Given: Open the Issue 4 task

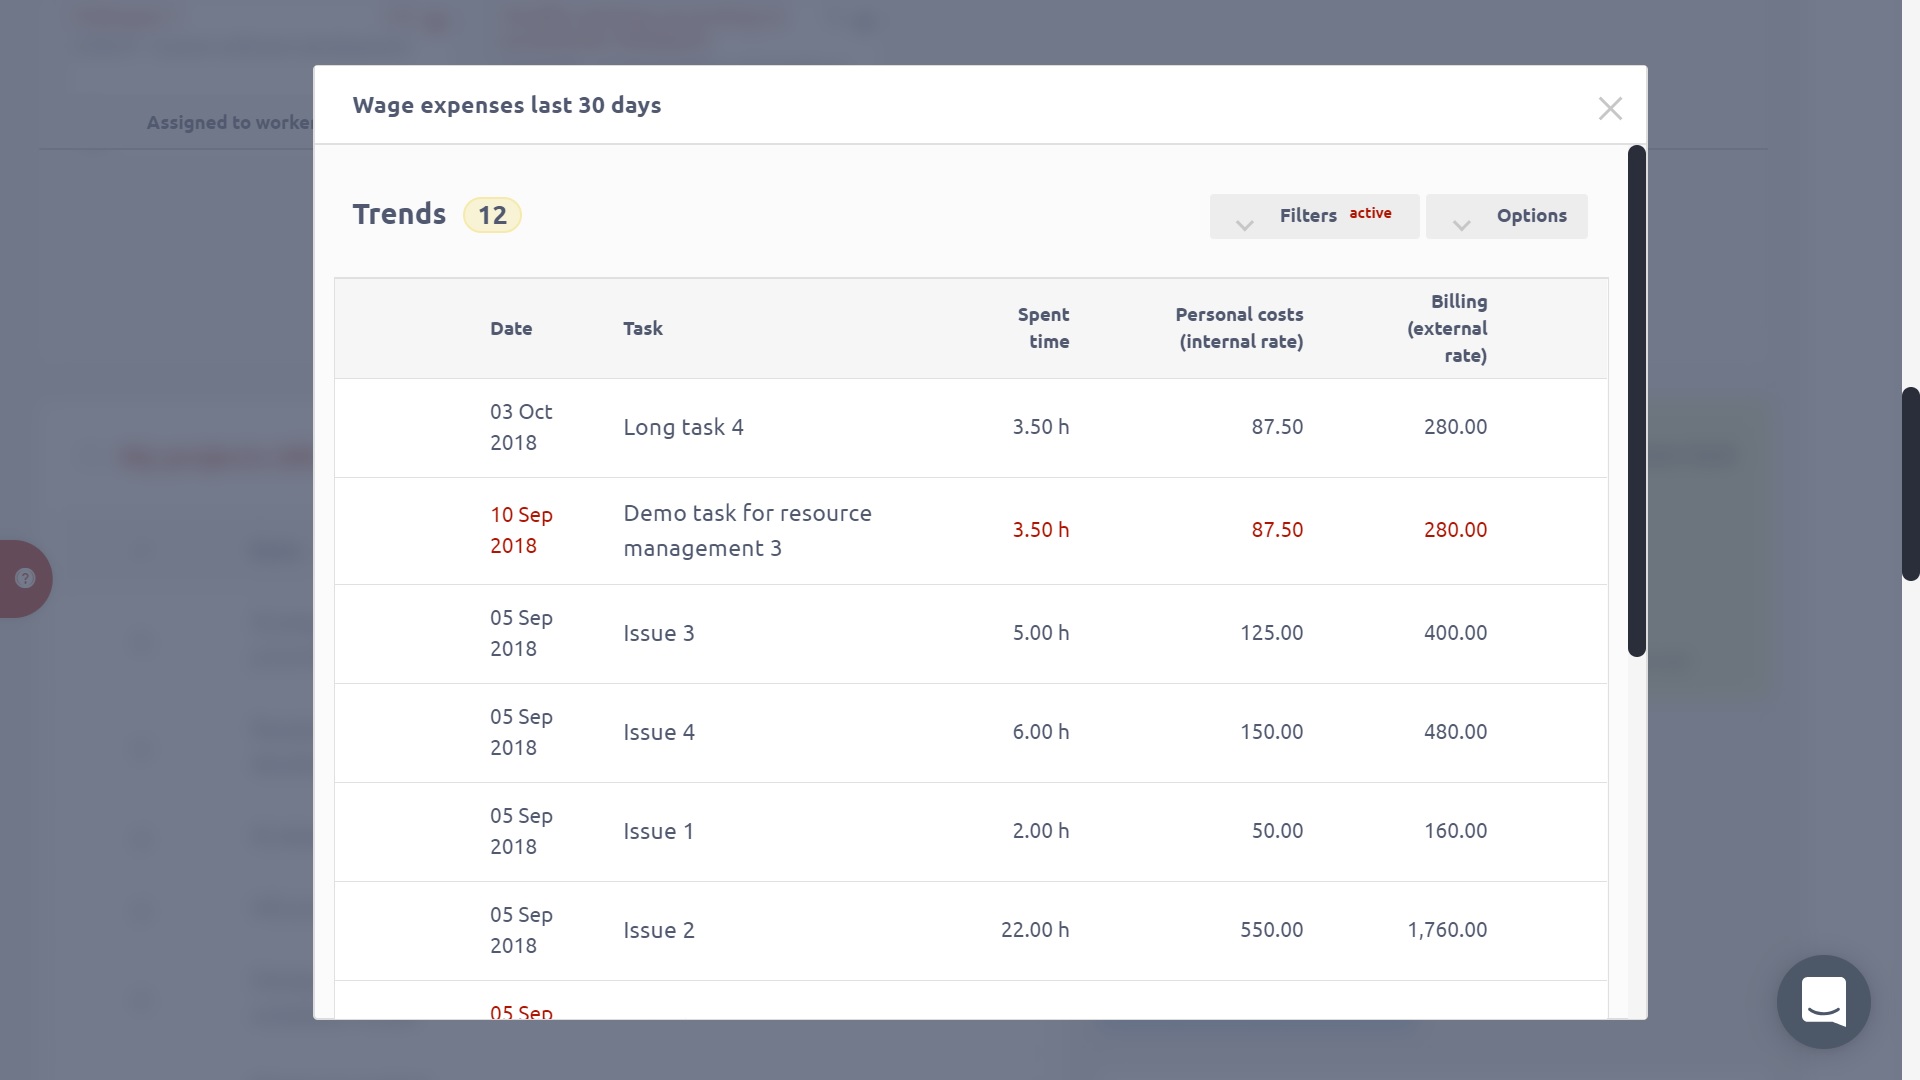Looking at the screenshot, I should 658,733.
